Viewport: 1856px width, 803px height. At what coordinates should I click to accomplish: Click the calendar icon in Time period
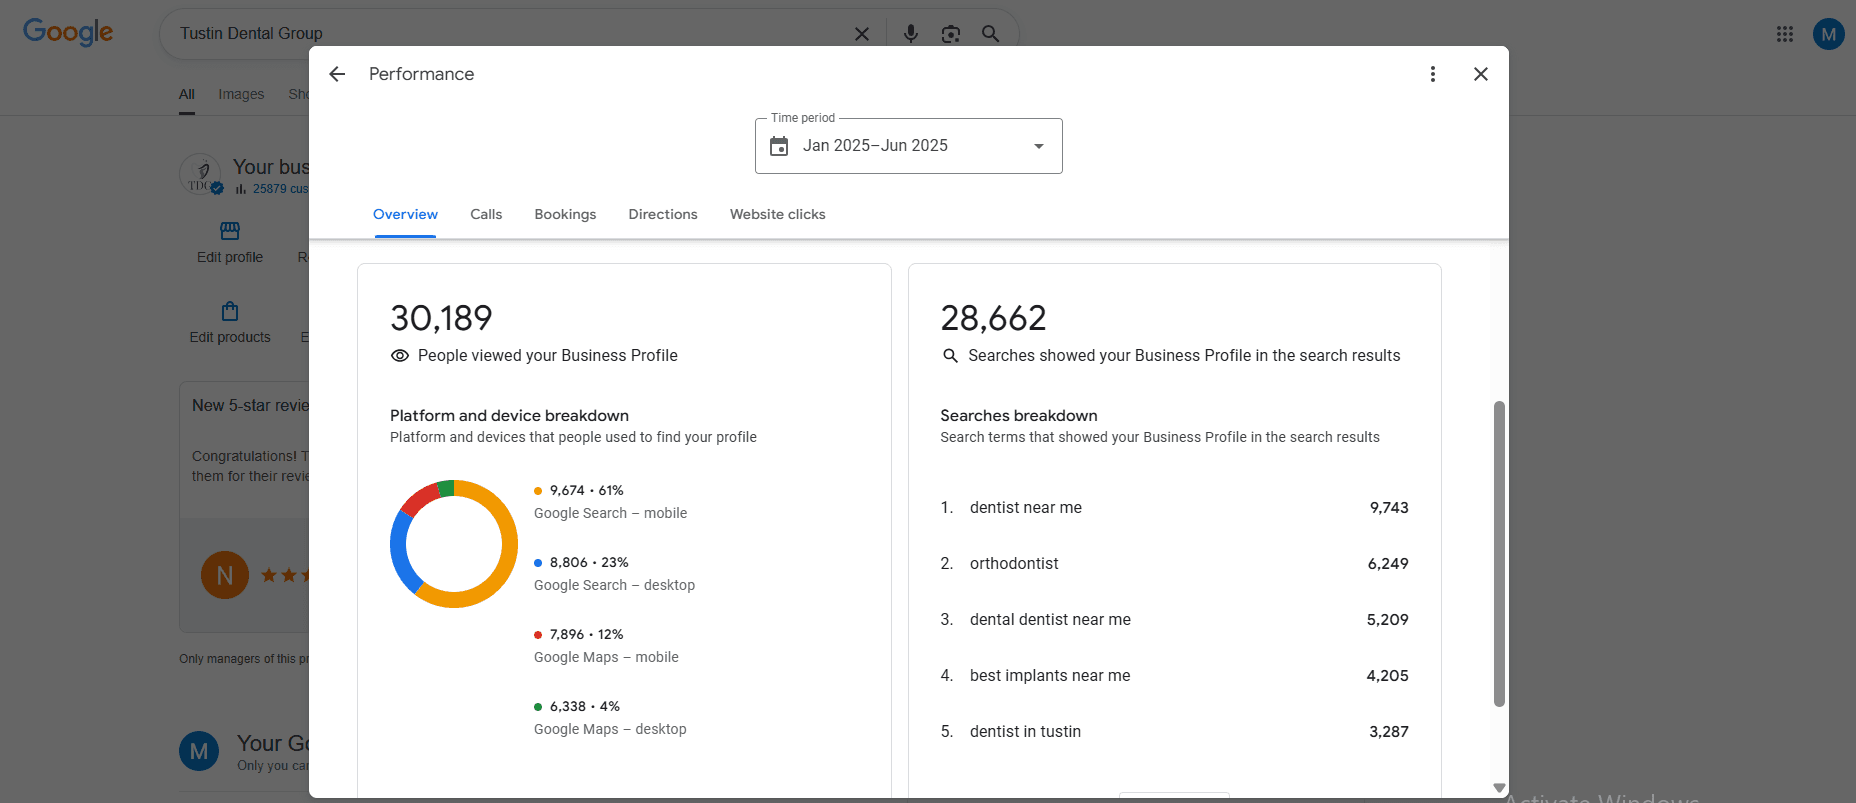pos(779,146)
